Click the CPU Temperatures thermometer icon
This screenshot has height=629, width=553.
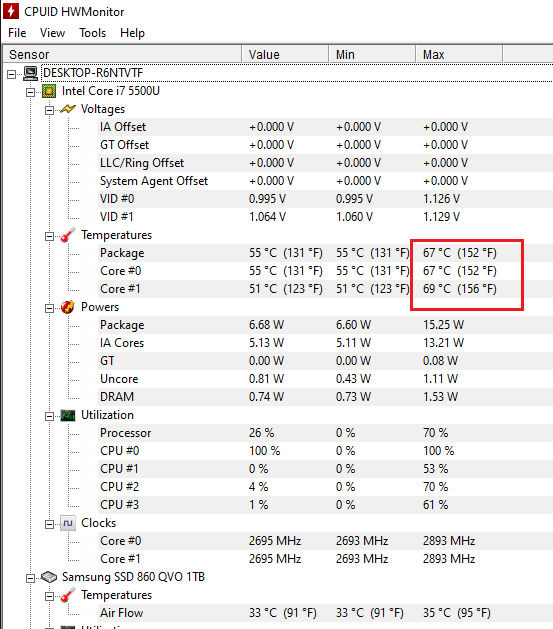68,235
